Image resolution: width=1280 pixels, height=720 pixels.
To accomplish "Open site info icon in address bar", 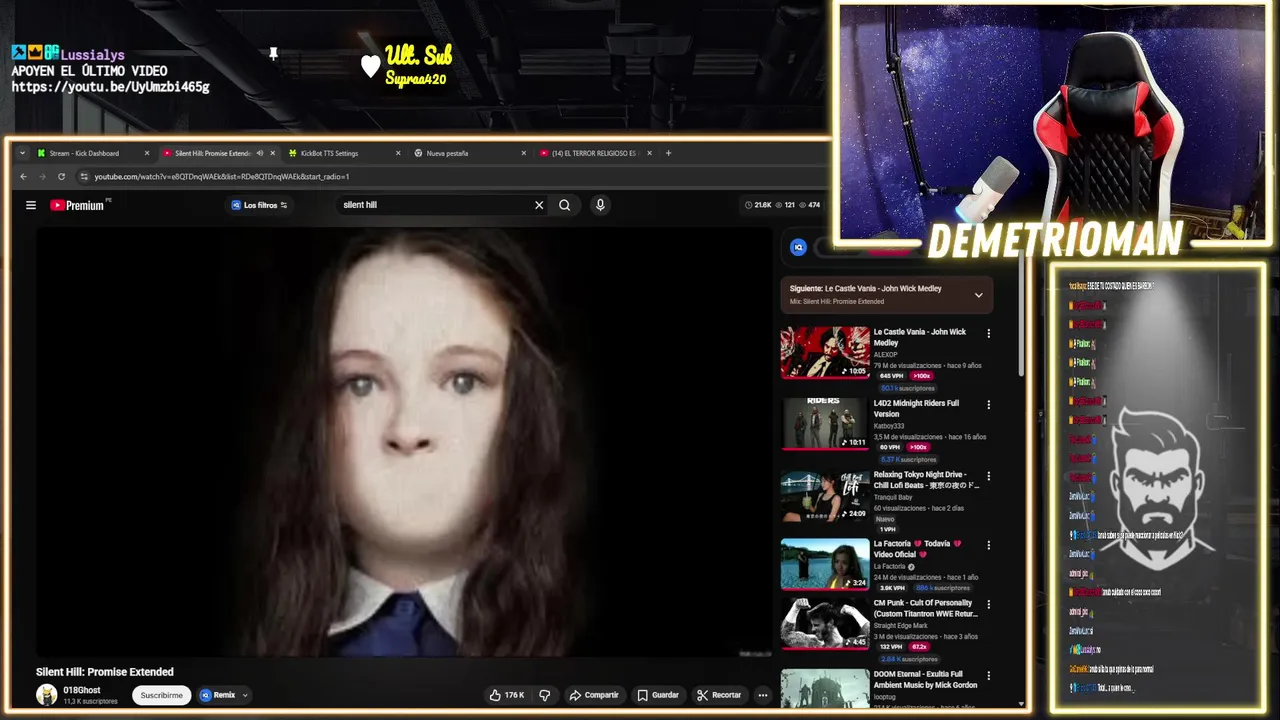I will tap(85, 176).
